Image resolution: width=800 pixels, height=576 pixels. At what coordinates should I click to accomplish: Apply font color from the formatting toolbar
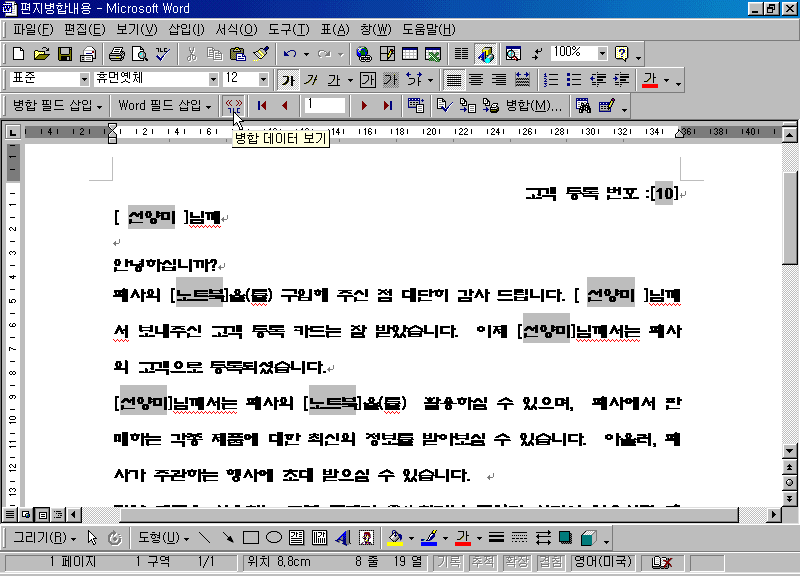649,80
